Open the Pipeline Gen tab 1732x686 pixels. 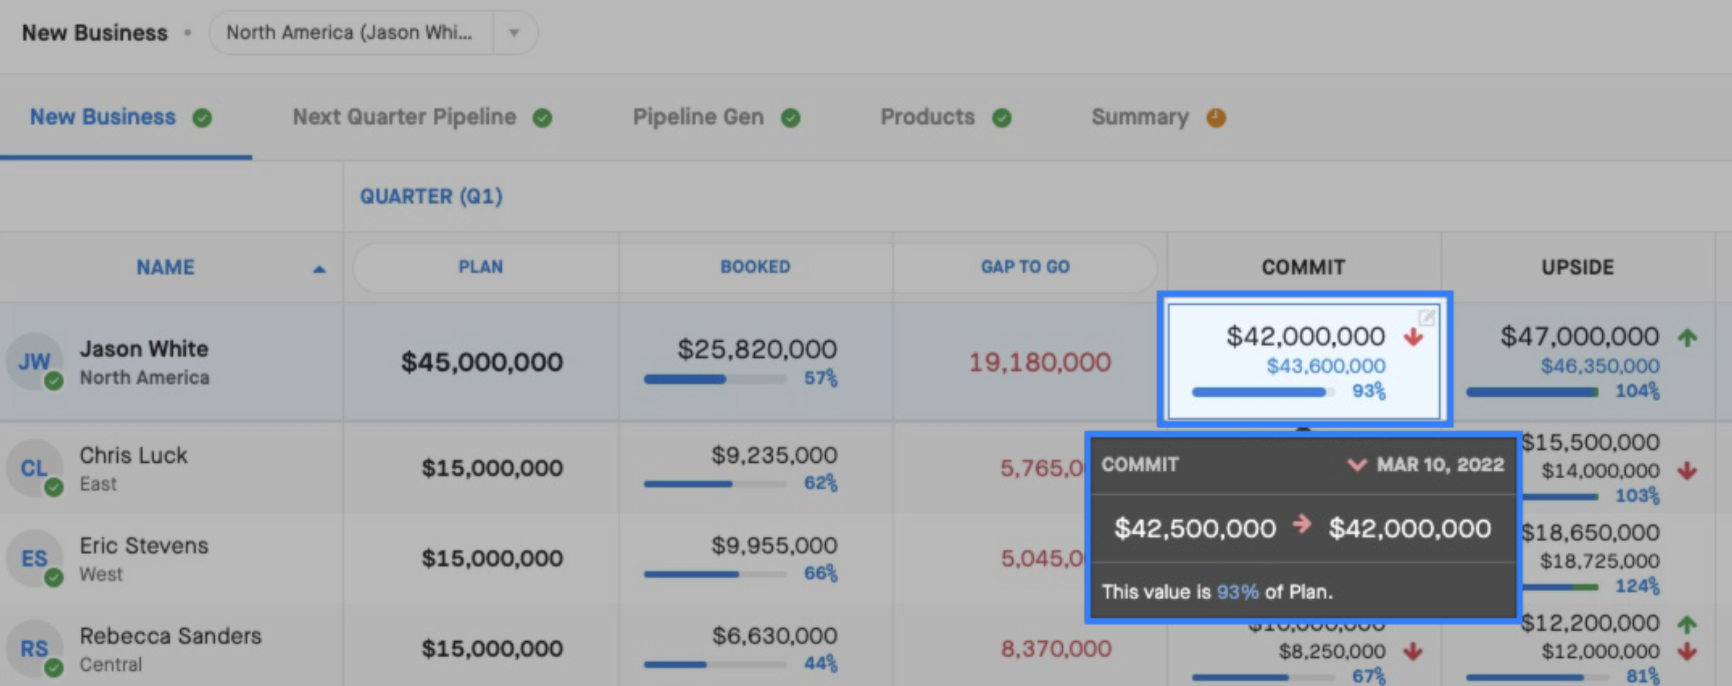coord(698,117)
